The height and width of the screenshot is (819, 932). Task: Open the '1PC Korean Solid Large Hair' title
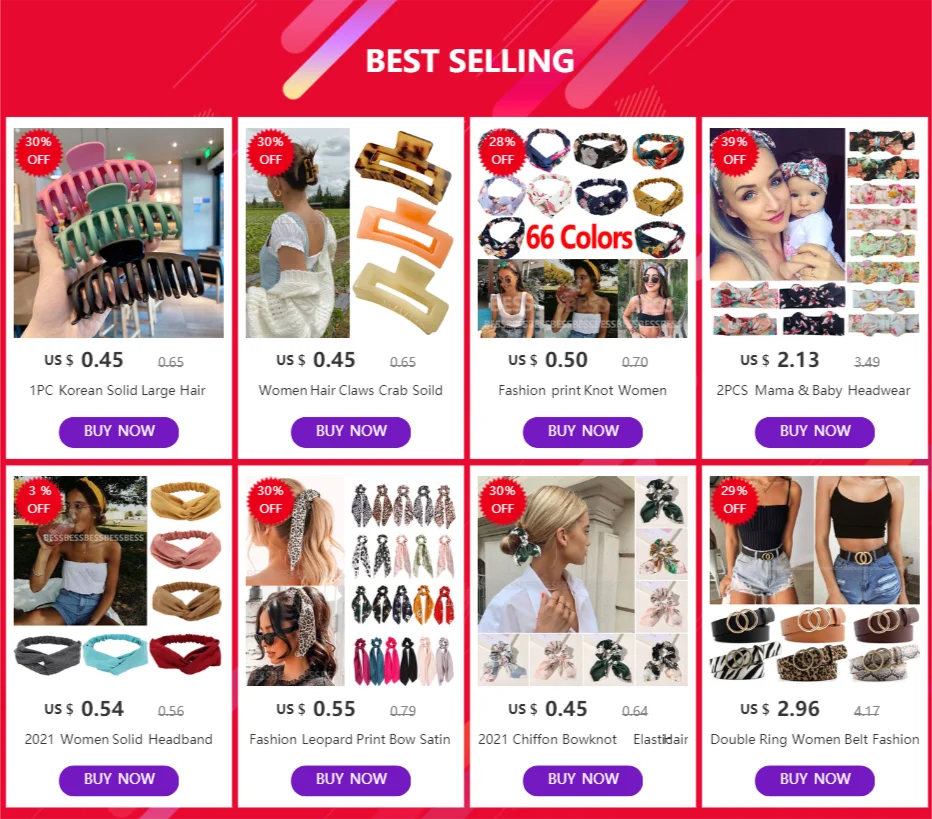pos(118,390)
